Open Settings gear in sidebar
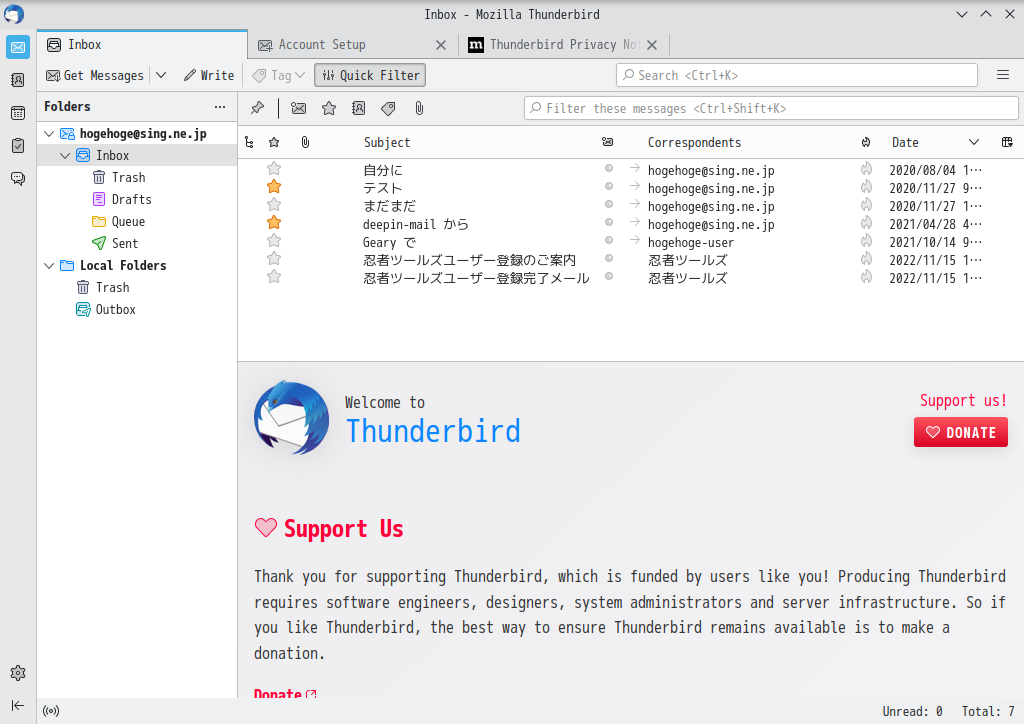1024x724 pixels. pyautogui.click(x=18, y=673)
